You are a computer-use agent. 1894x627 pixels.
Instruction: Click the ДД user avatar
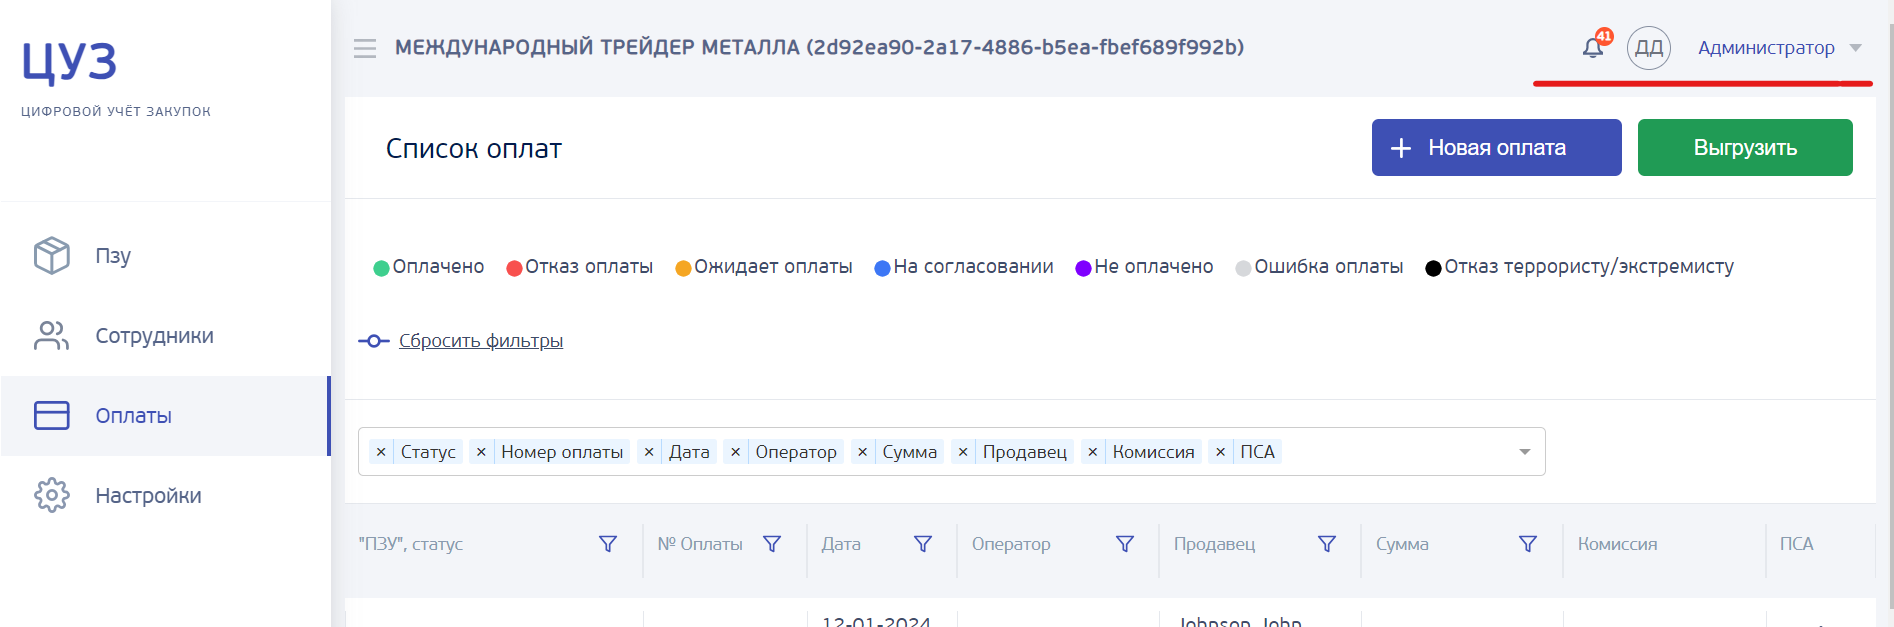pos(1649,48)
